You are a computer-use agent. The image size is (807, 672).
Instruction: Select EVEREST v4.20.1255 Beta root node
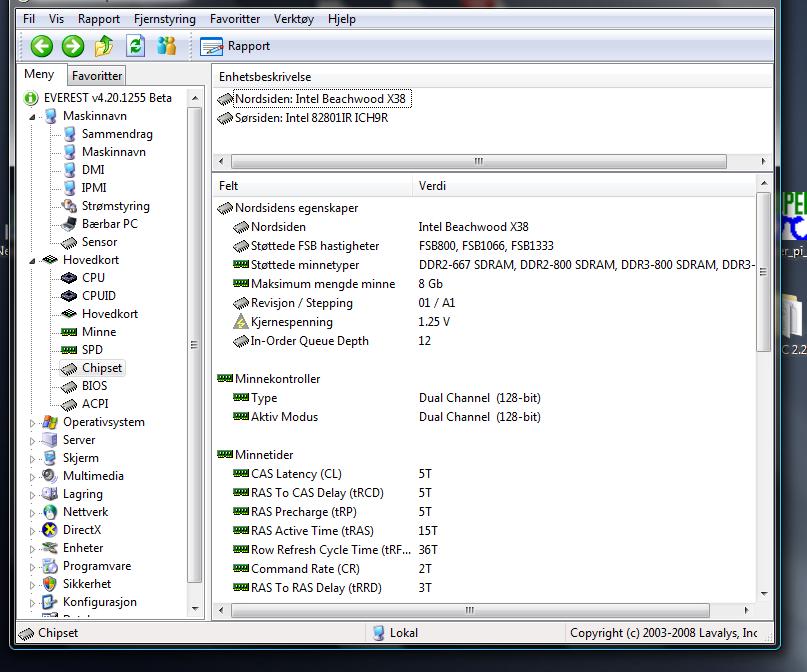pyautogui.click(x=108, y=98)
